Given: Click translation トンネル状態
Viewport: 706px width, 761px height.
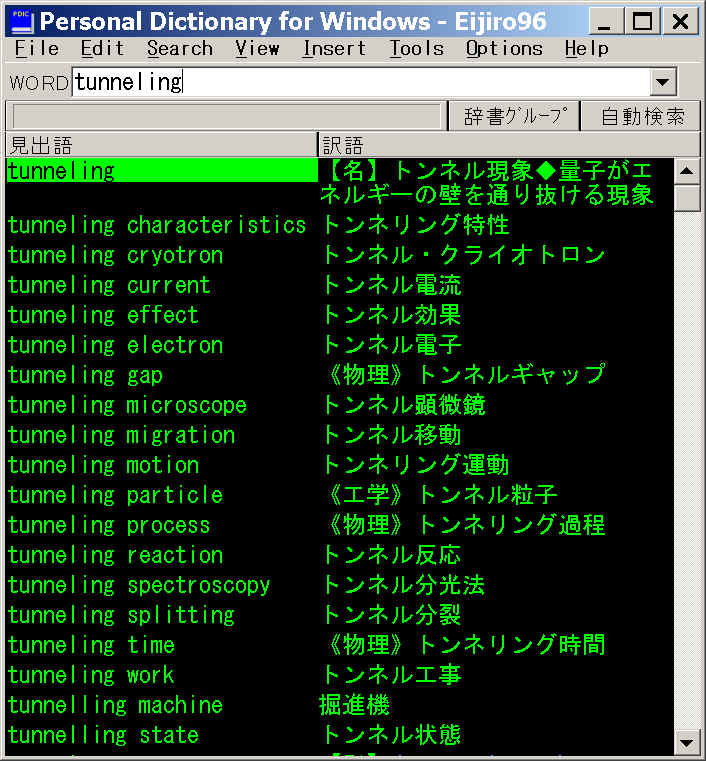Looking at the screenshot, I should click(x=391, y=735).
